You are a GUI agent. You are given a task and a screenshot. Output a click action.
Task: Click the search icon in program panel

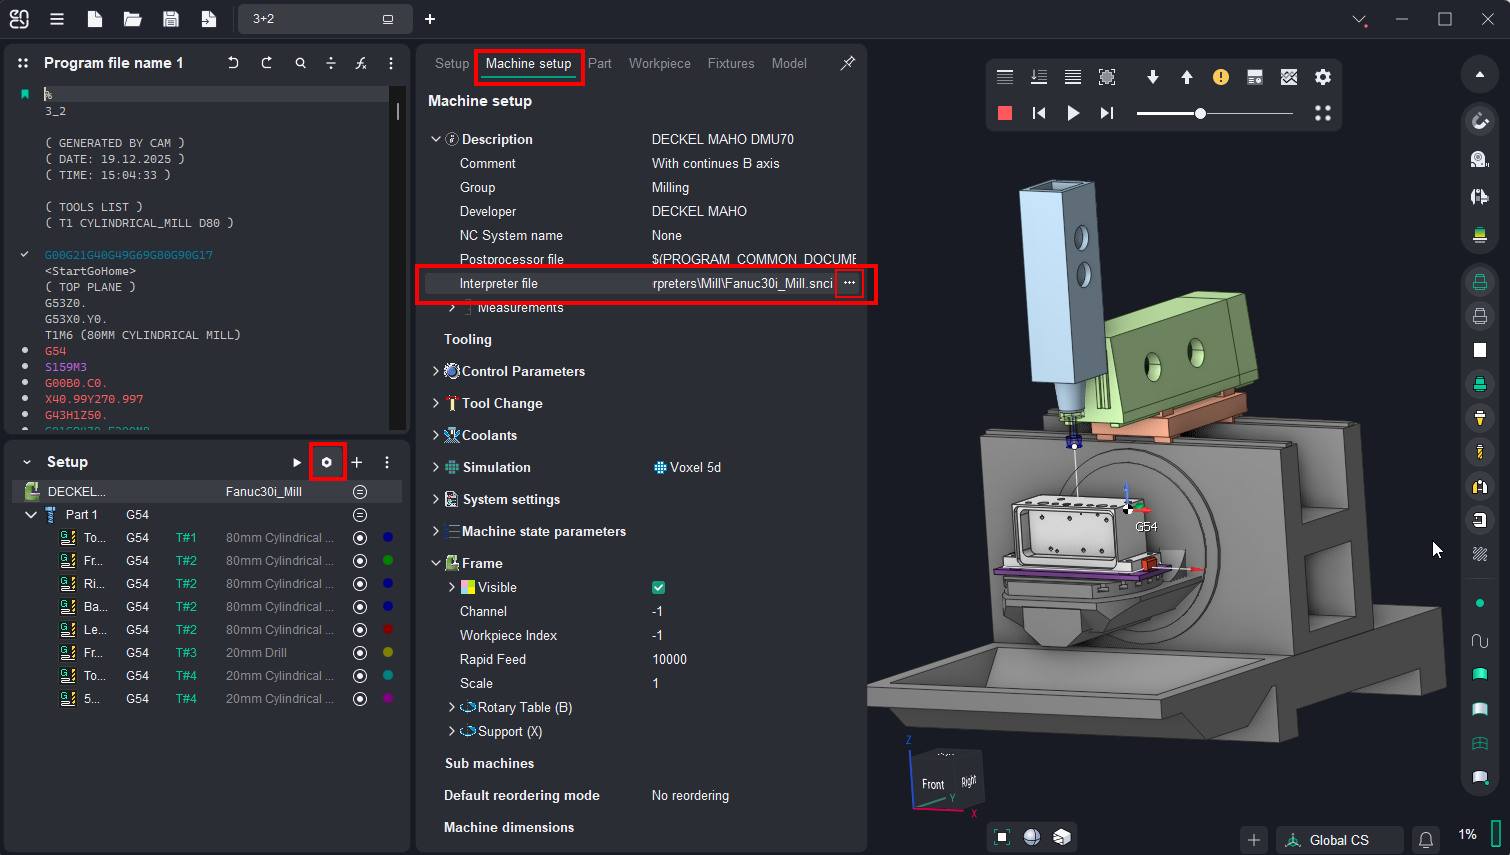[x=300, y=63]
